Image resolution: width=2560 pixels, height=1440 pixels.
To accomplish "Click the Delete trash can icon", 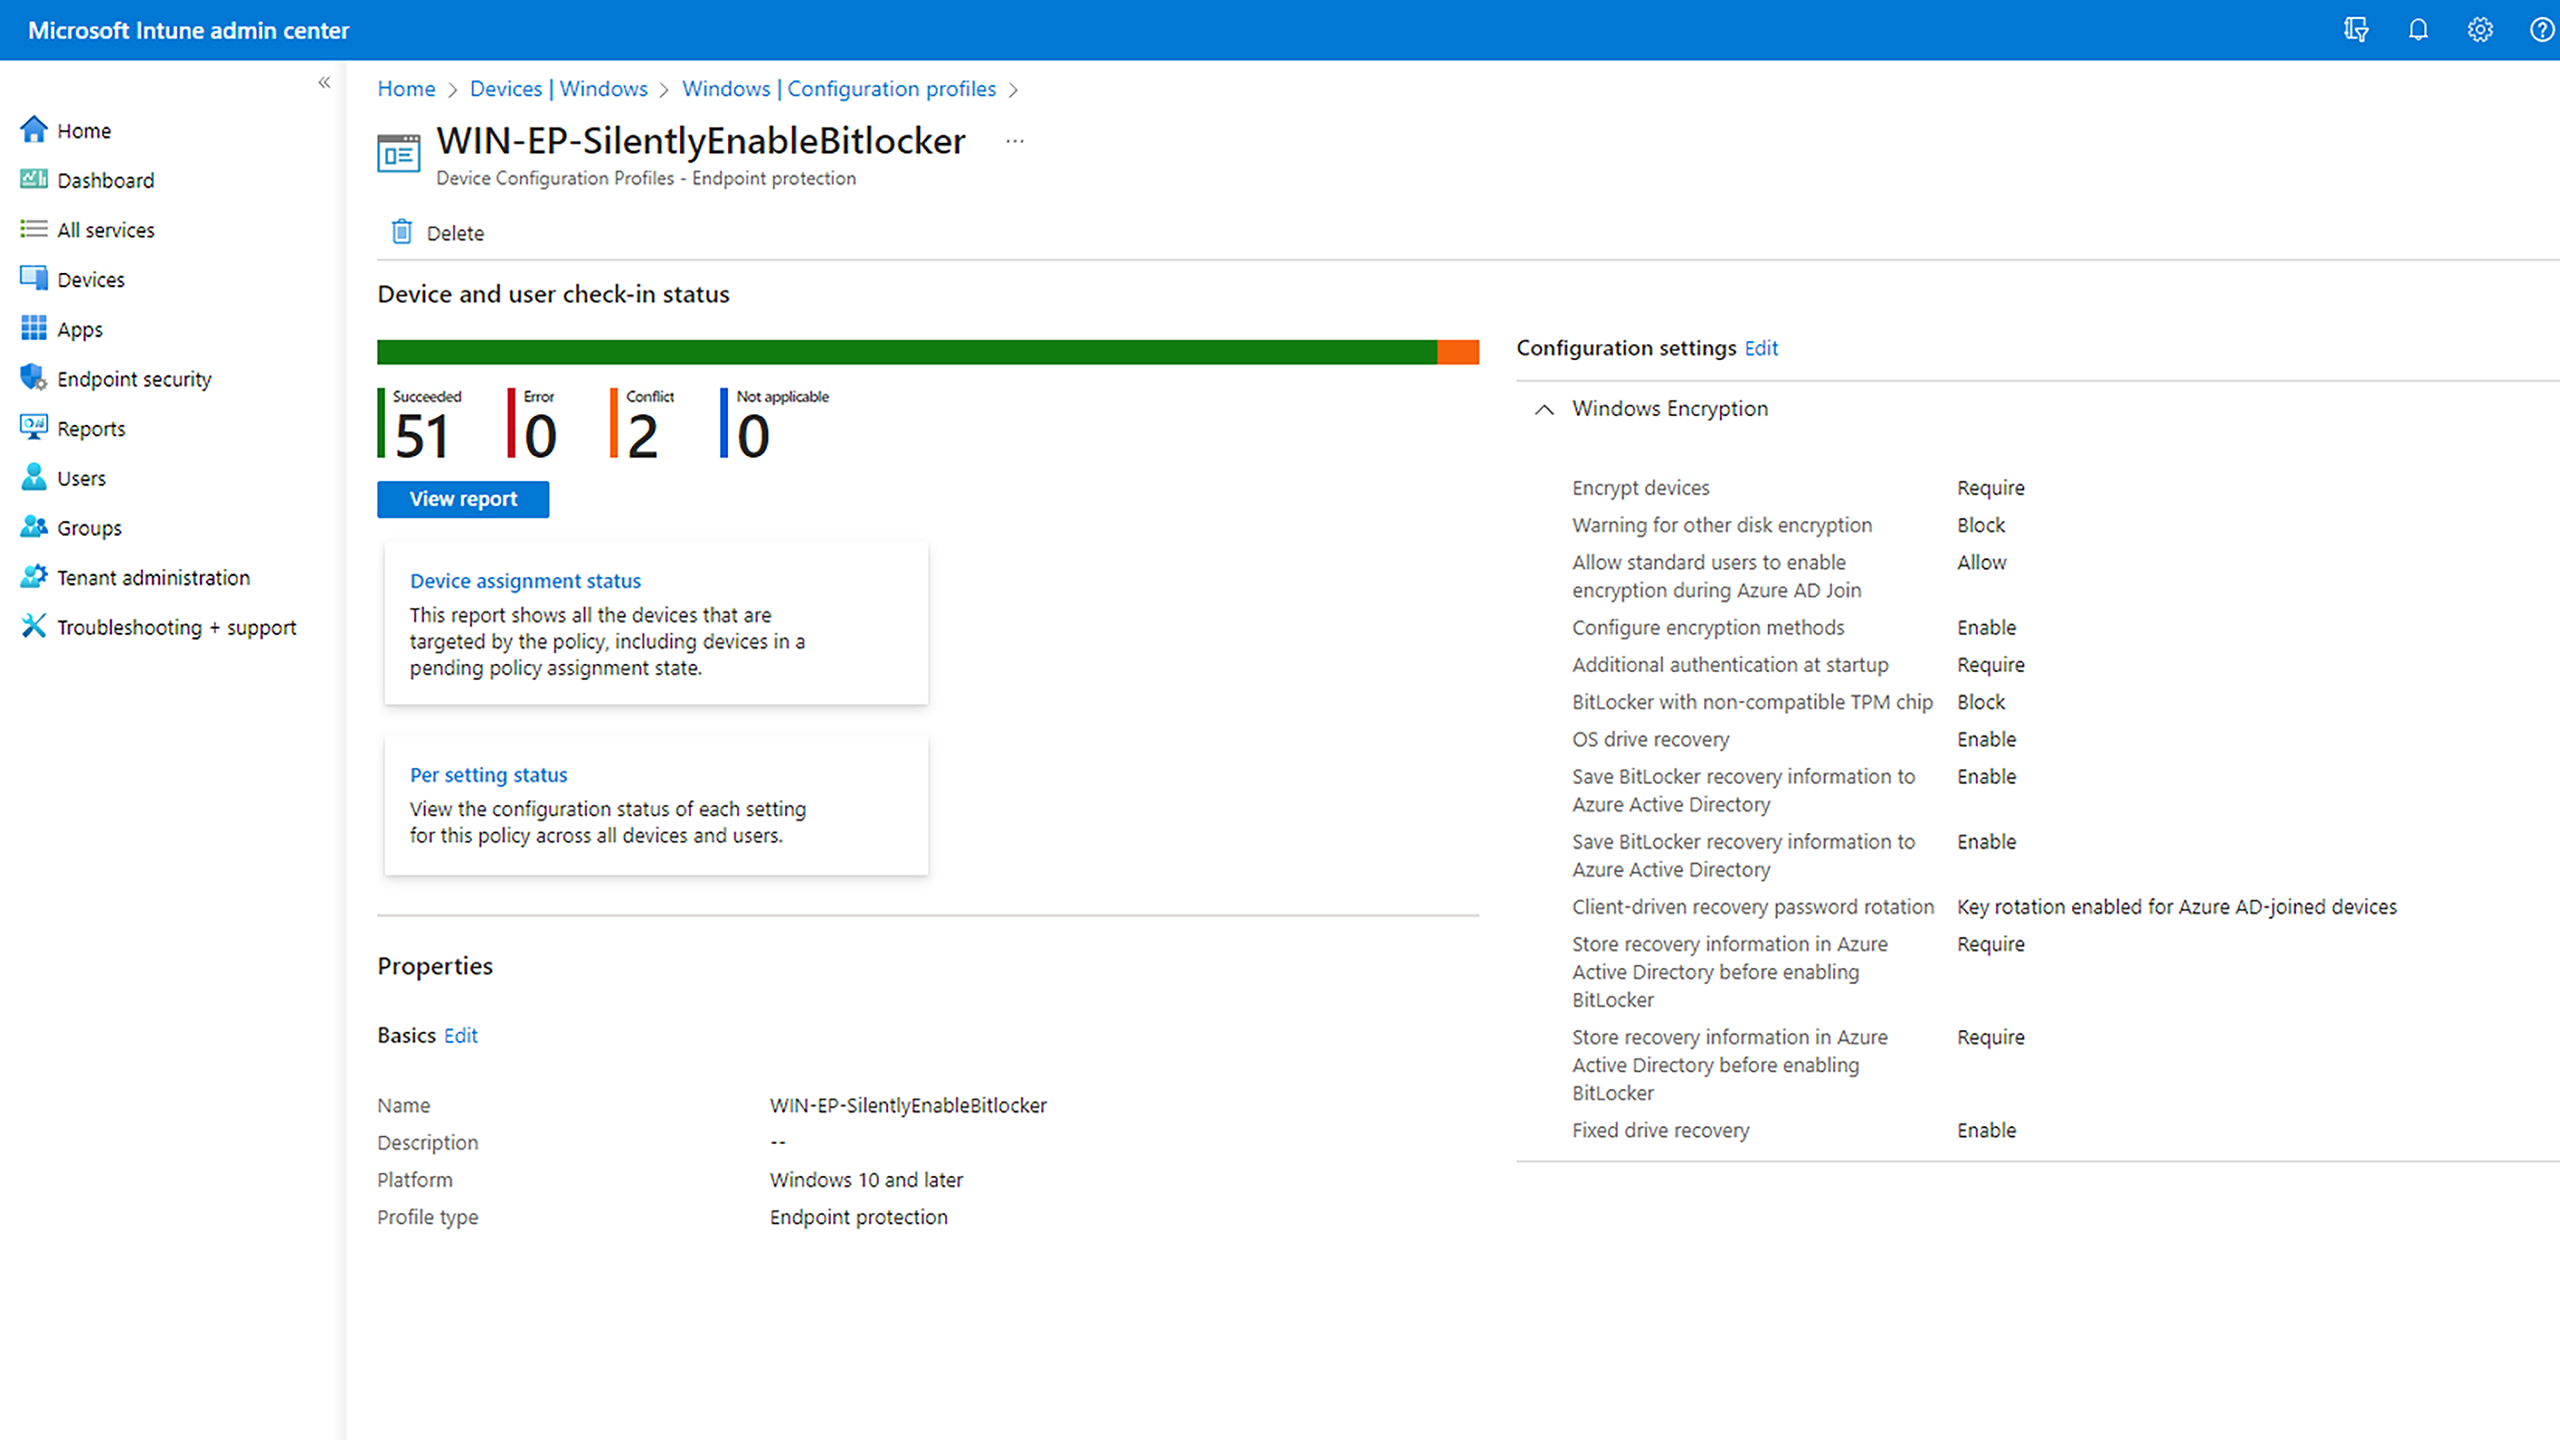I will pos(401,232).
